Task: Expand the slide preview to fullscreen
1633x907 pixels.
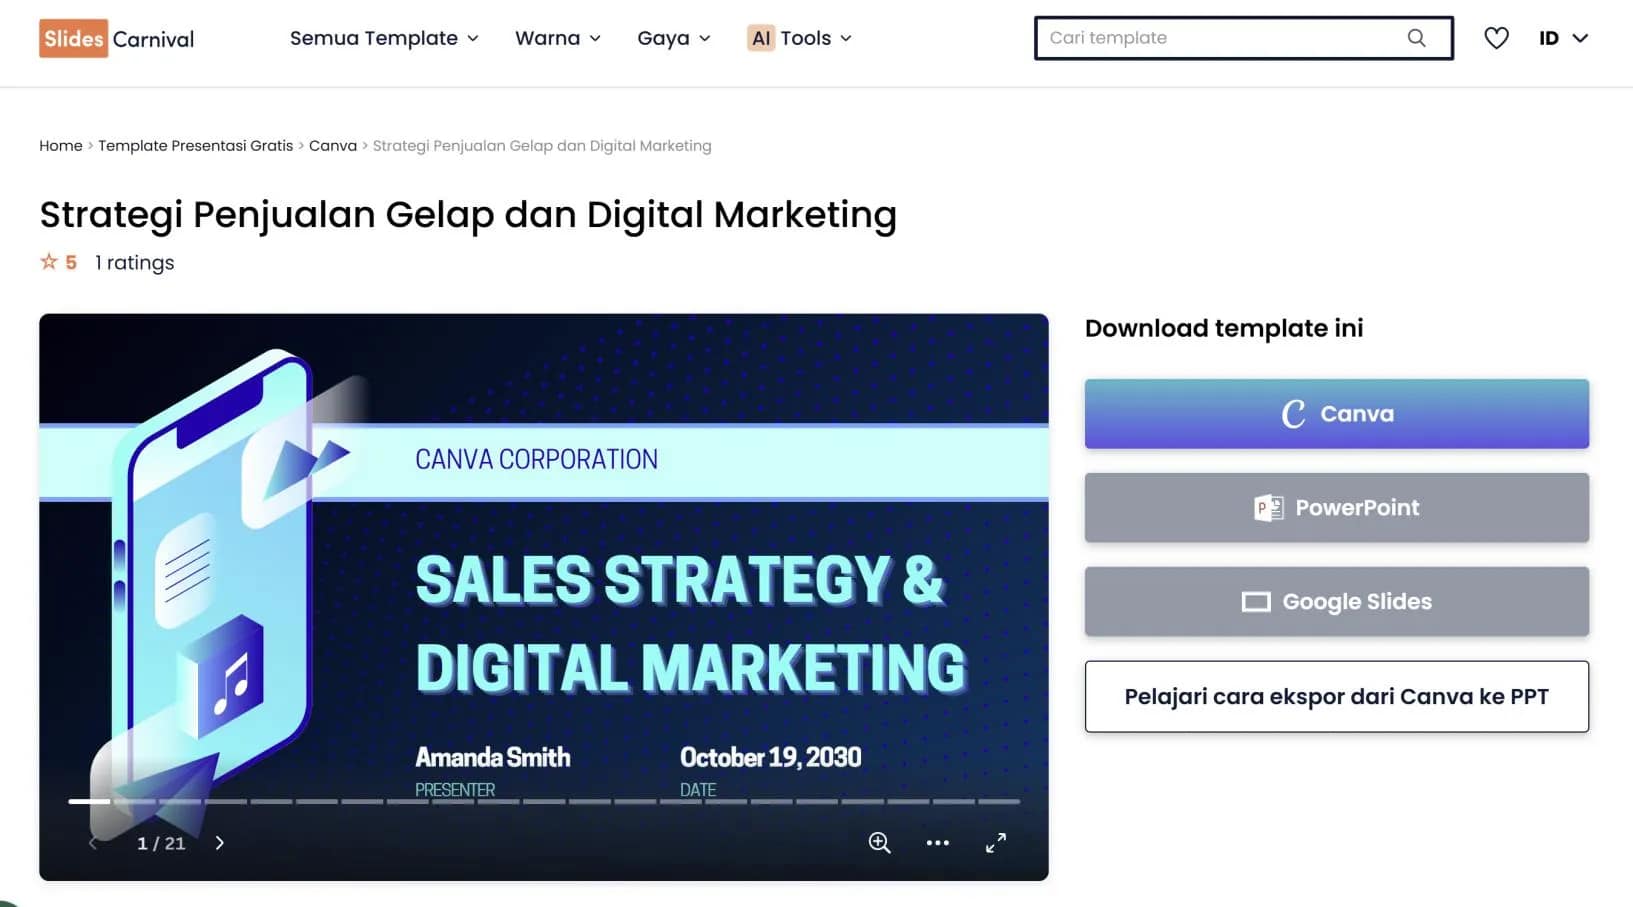Action: (995, 843)
